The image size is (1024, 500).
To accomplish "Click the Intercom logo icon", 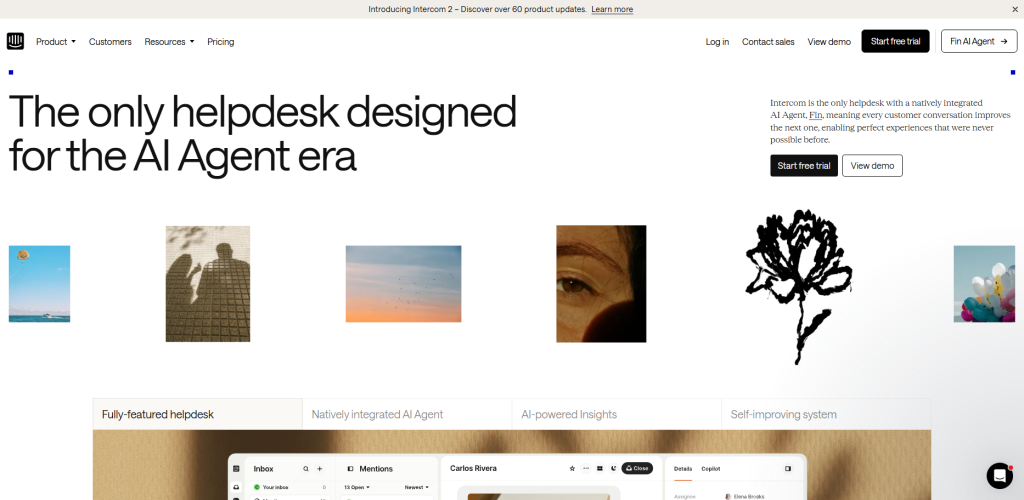I will coord(16,41).
